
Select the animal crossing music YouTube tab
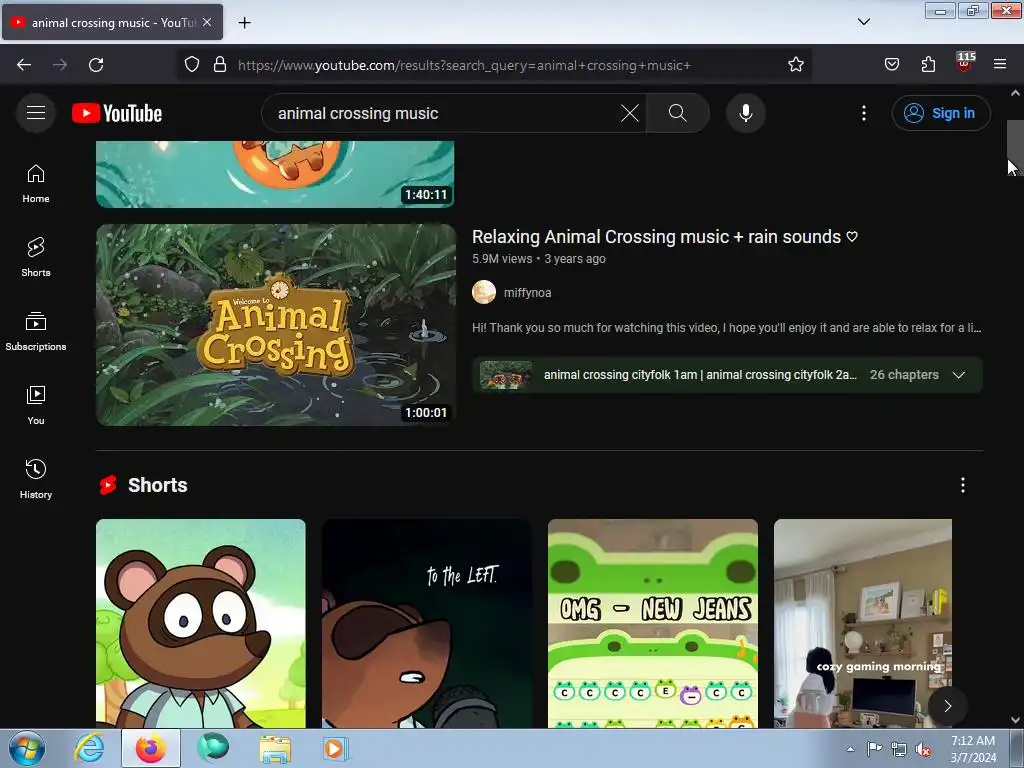[112, 22]
